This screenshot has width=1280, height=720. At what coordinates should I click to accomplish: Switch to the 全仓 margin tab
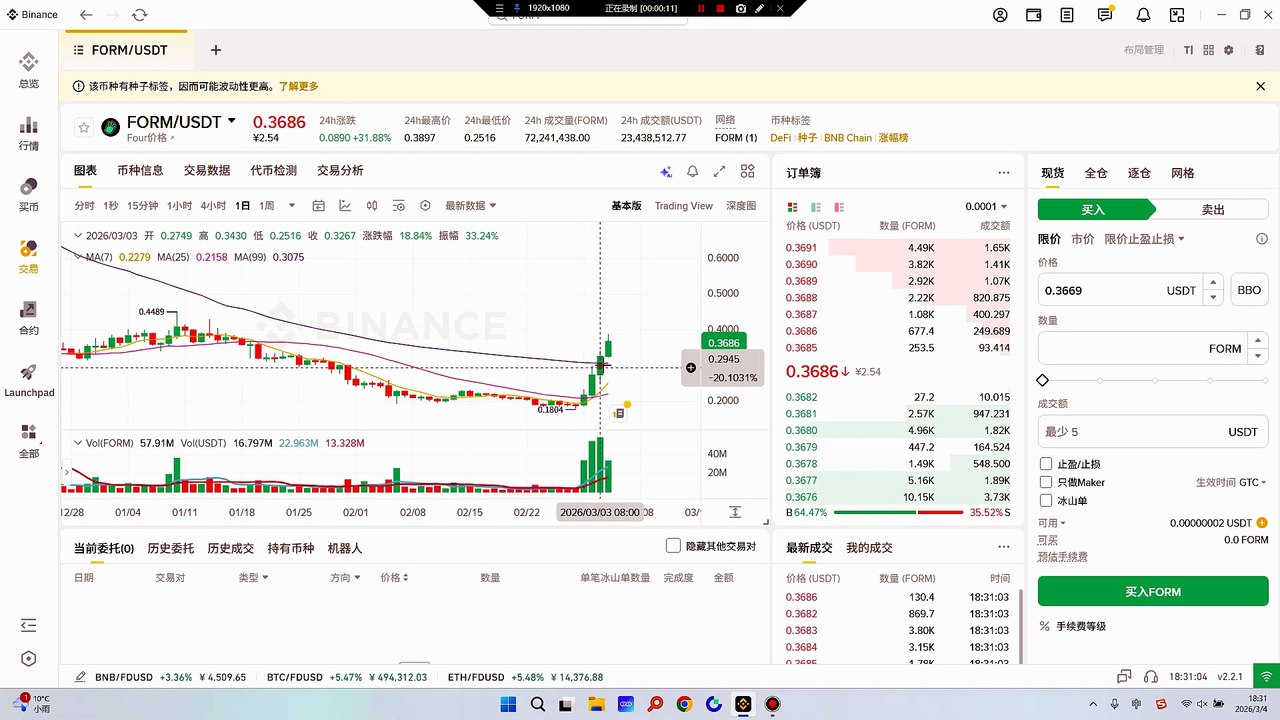click(1096, 173)
